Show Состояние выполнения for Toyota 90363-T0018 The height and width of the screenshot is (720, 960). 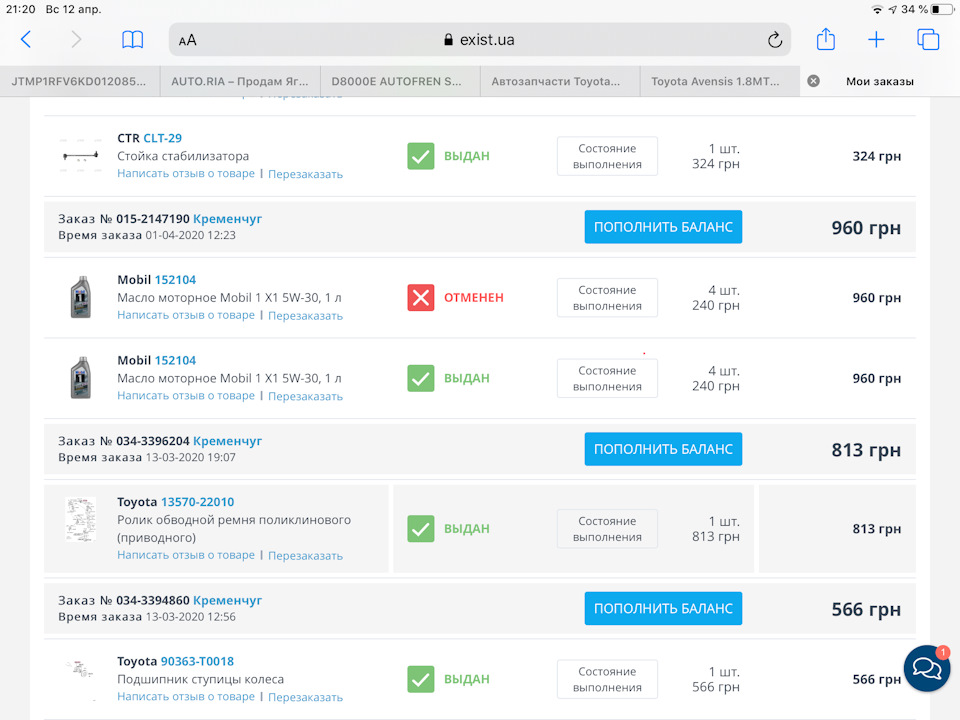(x=607, y=679)
